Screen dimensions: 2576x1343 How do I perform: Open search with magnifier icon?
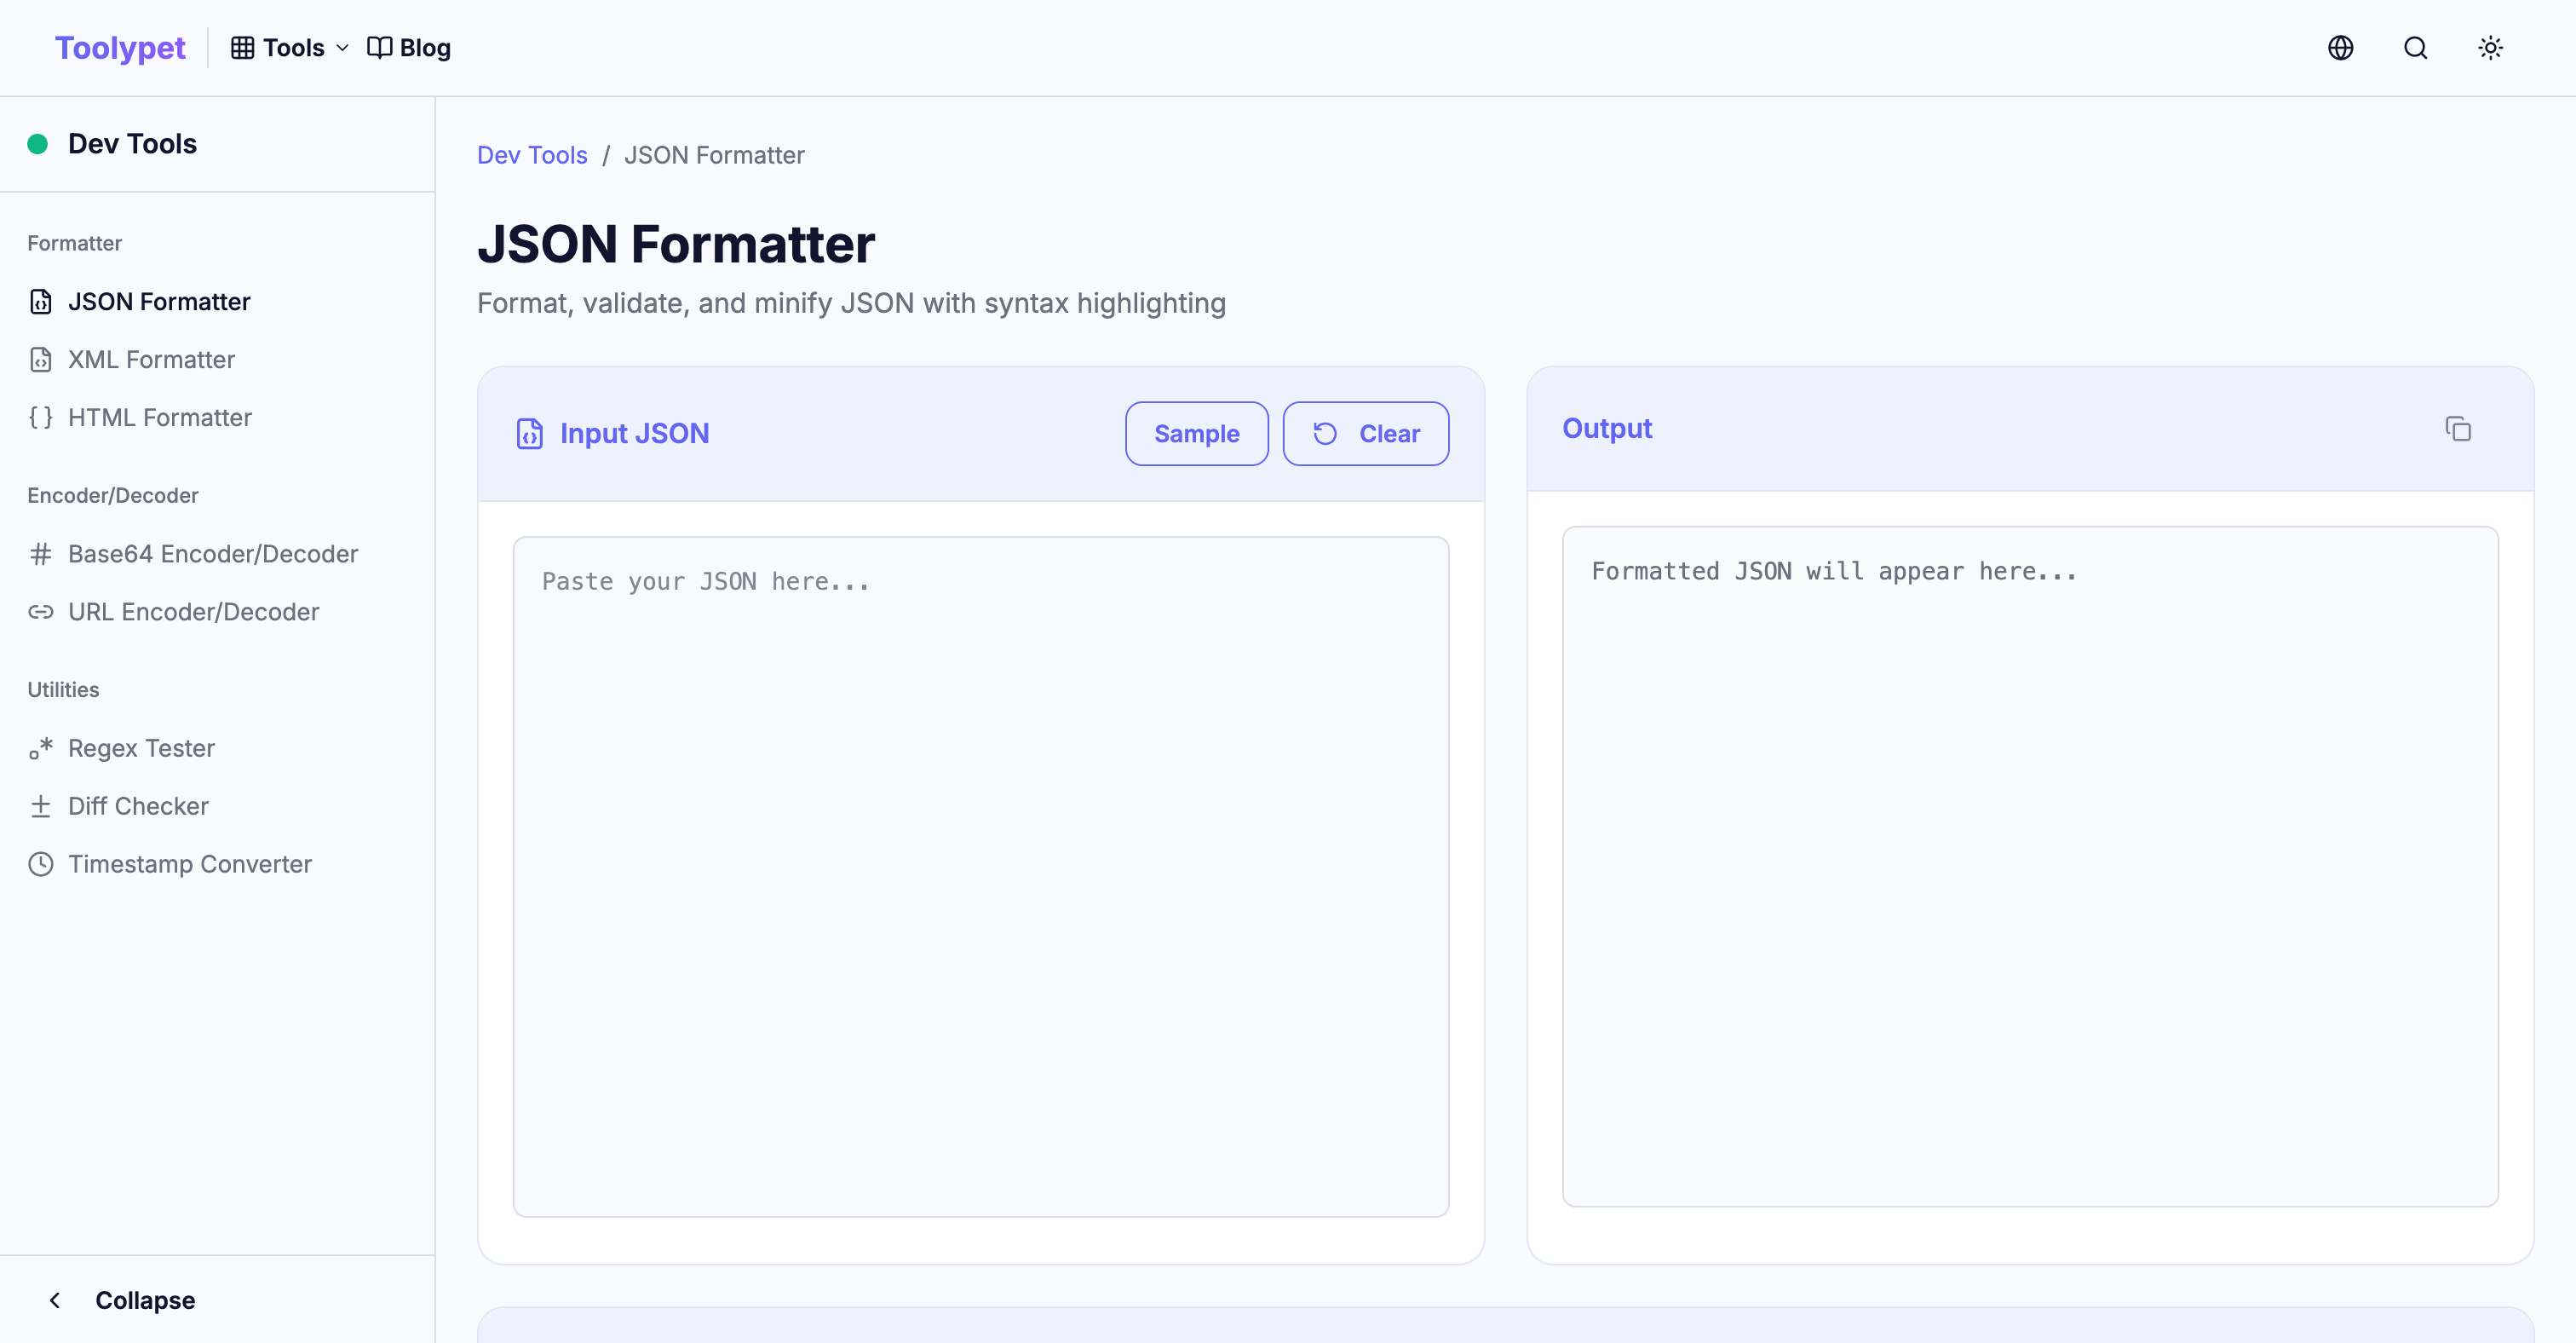[2415, 48]
